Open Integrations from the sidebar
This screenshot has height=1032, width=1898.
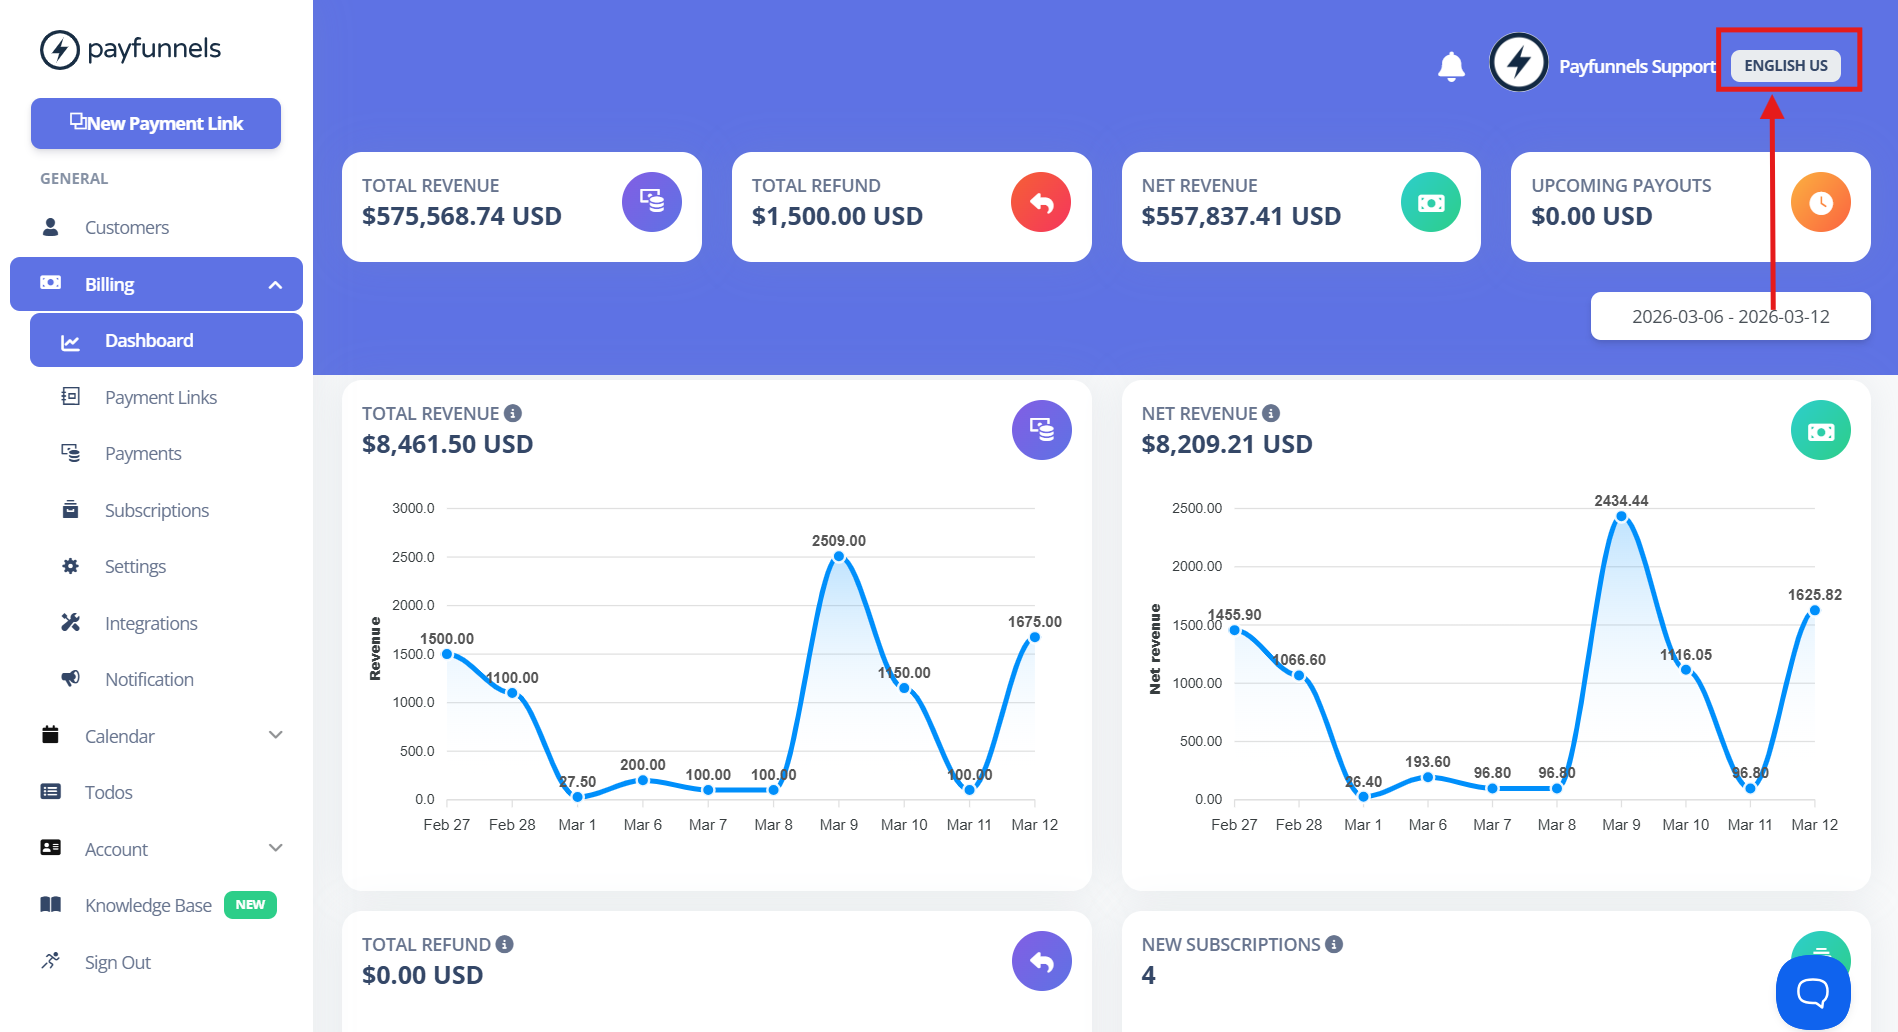tap(151, 623)
